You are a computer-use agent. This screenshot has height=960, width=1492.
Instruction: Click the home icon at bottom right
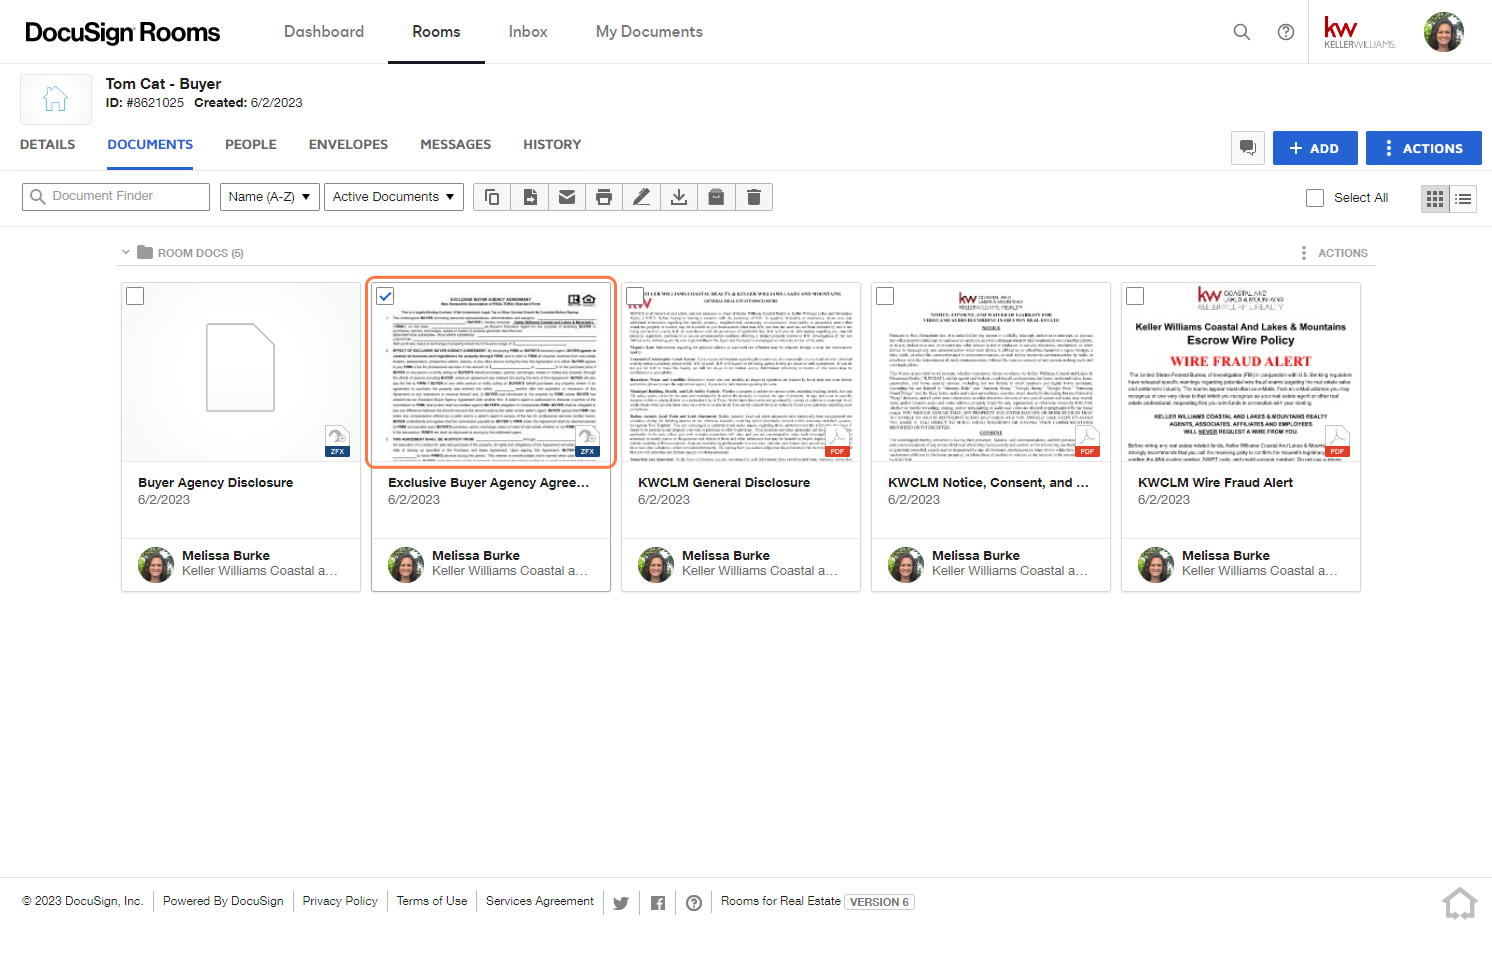pos(1460,903)
